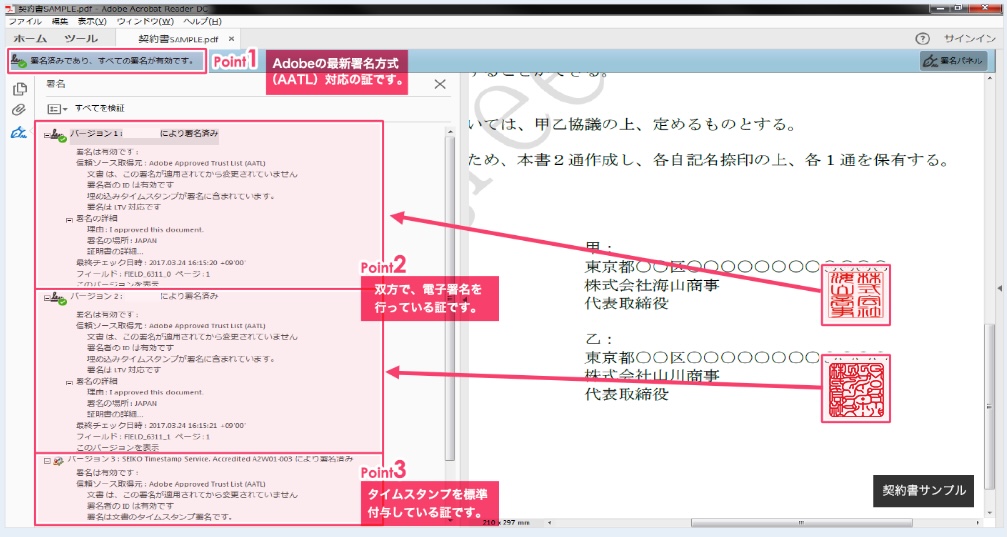The width and height of the screenshot is (1007, 537).
Task: Click the 海山商事 red seal signature stamp
Action: click(x=855, y=295)
